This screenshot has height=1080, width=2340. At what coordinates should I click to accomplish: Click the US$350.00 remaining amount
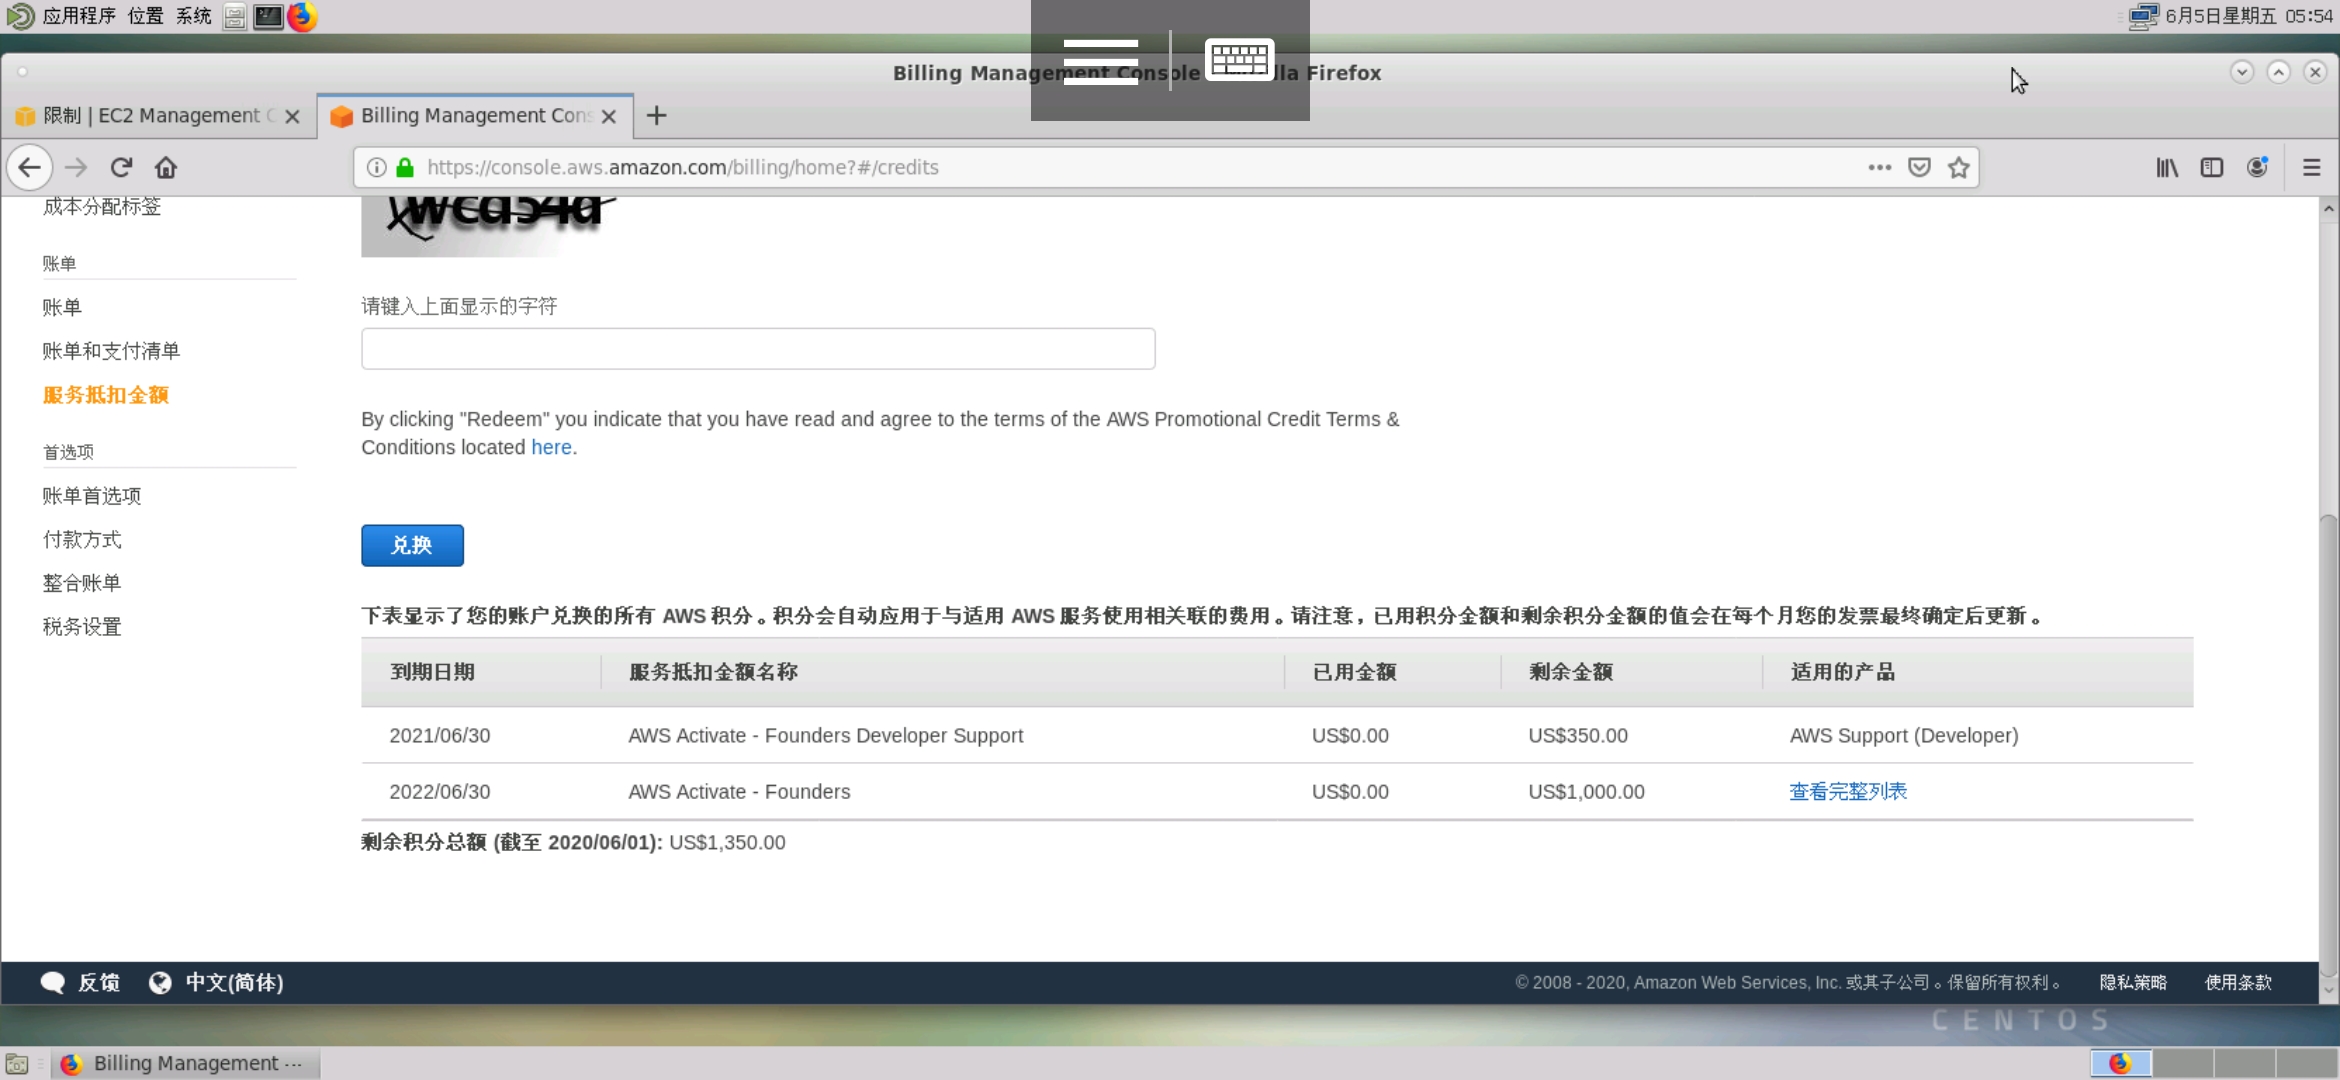[1578, 735]
